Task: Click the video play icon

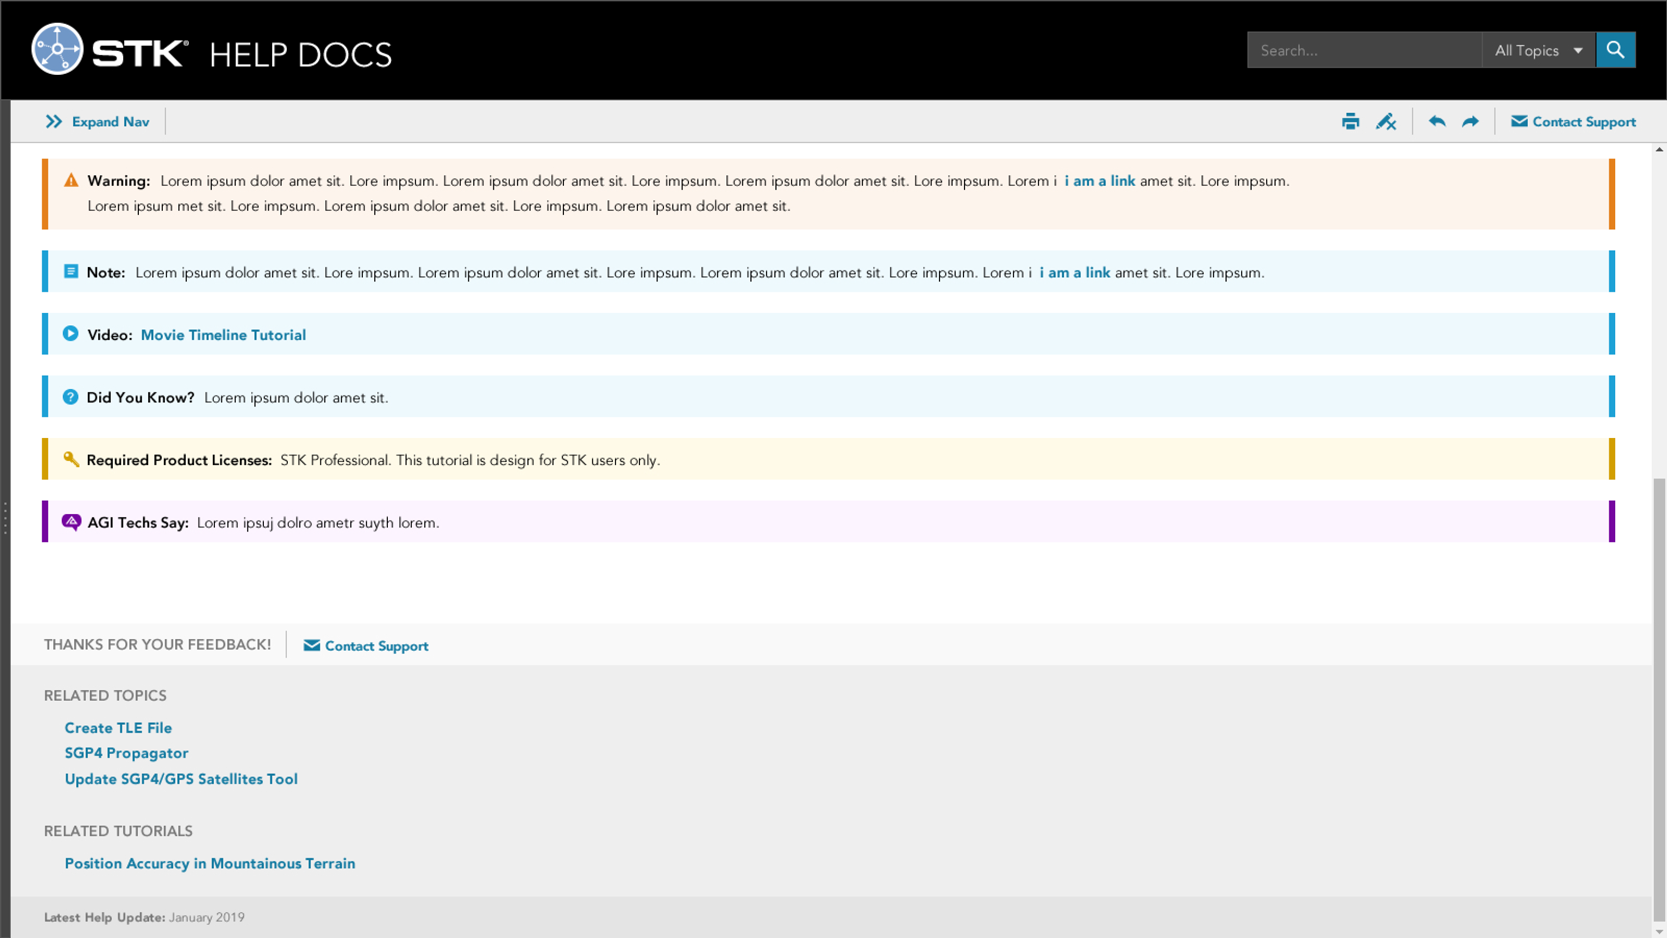Action: (71, 334)
